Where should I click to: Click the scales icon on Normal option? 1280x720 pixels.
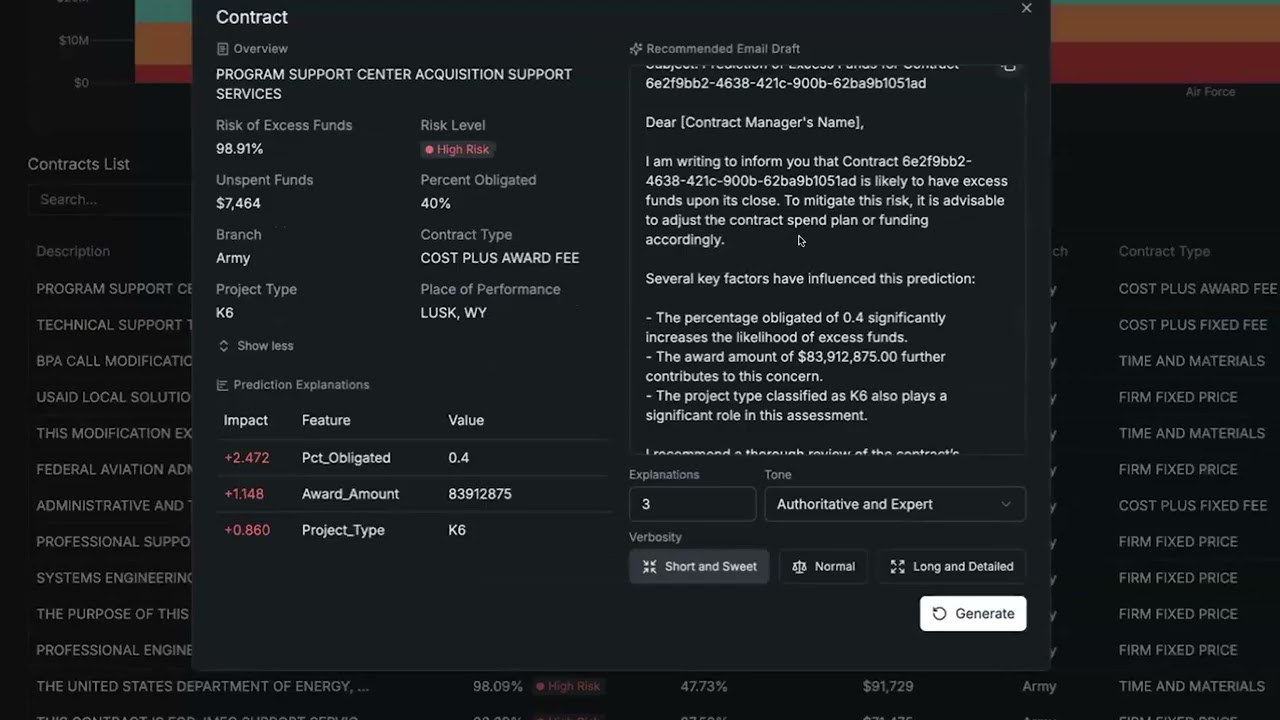799,567
